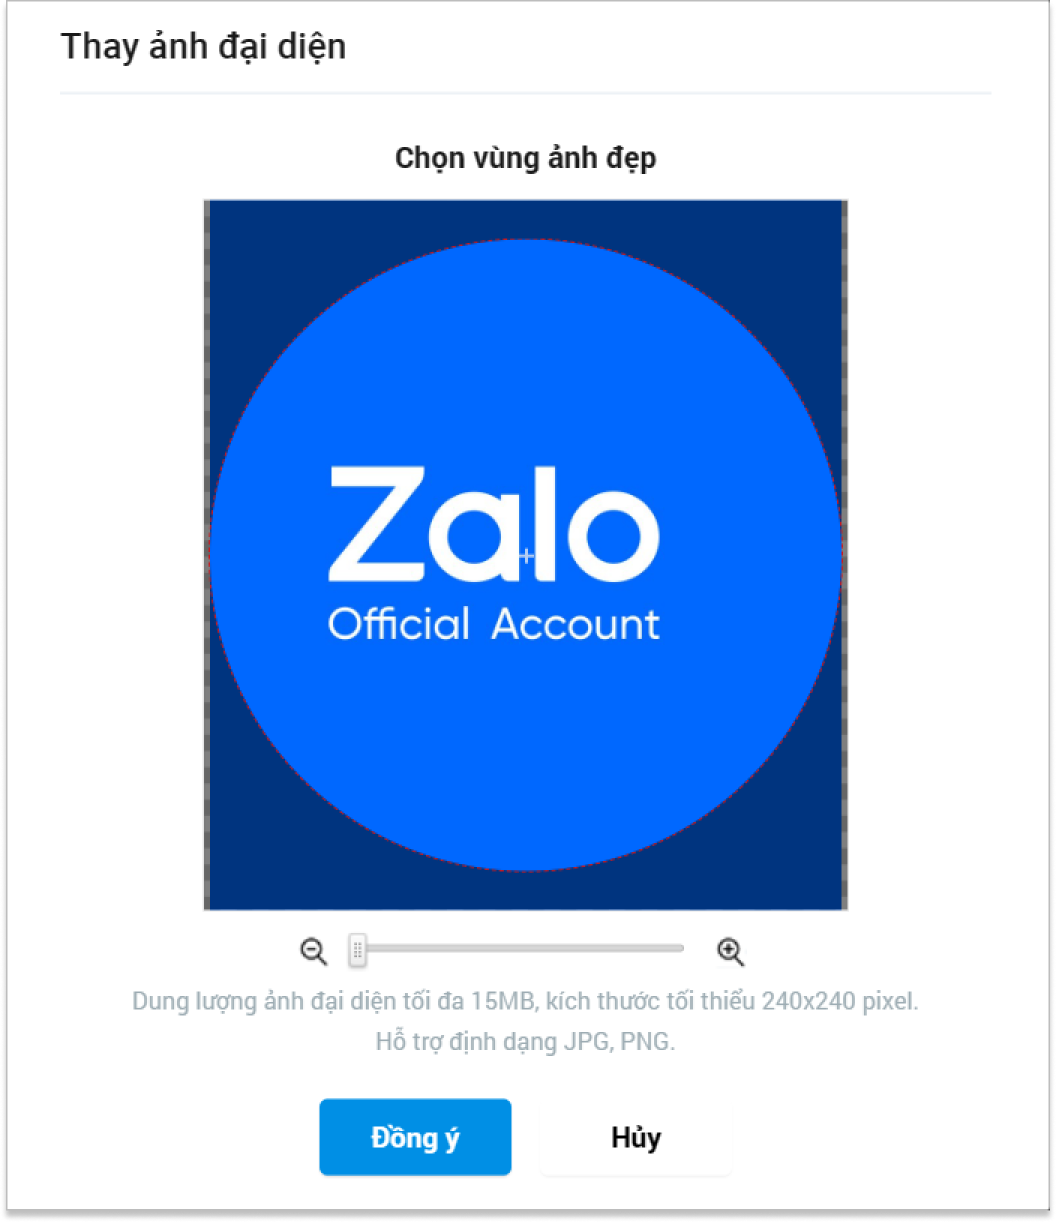Click the center crosshair in the crop circle
This screenshot has width=1056, height=1223.
pyautogui.click(x=526, y=555)
